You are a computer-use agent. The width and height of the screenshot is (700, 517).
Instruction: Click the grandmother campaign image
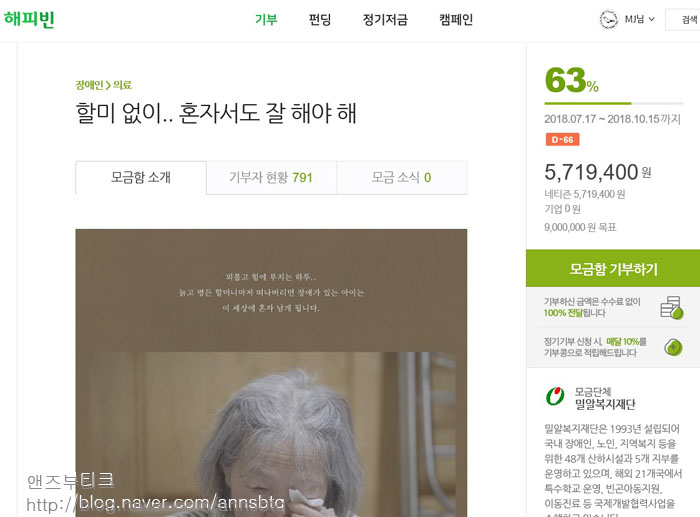pos(271,373)
